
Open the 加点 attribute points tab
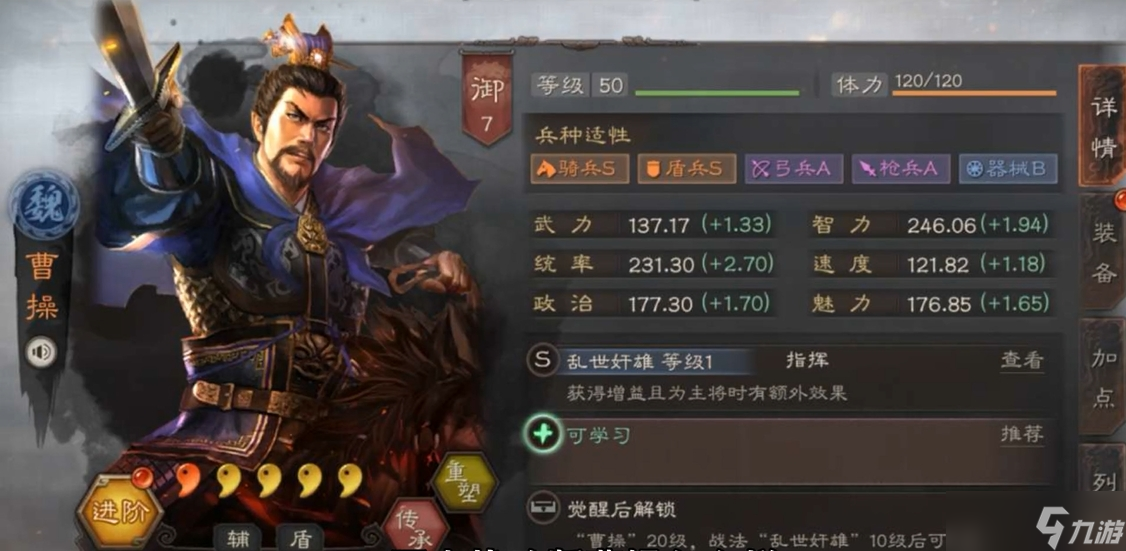pos(1102,376)
